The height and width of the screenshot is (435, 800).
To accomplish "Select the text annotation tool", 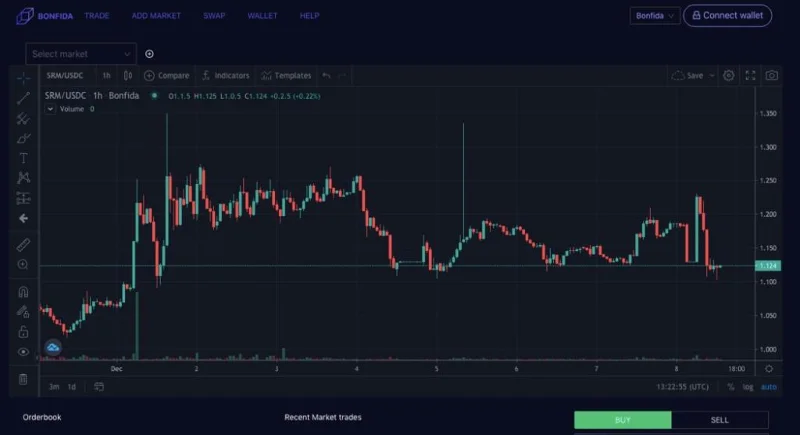I will click(x=23, y=158).
